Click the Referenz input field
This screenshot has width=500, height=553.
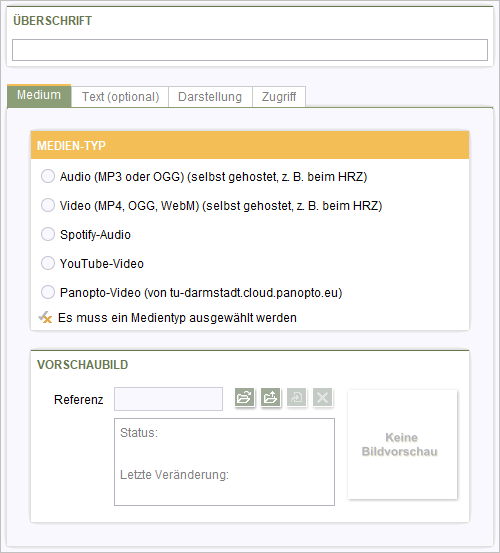tap(168, 399)
